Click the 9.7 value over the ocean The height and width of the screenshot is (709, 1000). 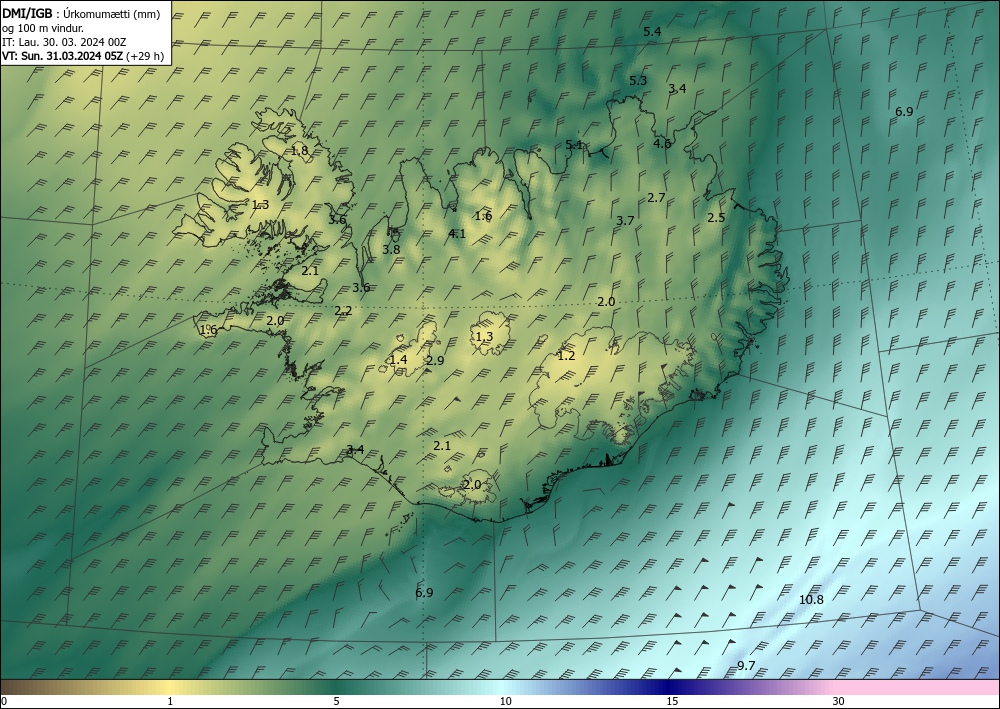point(746,666)
